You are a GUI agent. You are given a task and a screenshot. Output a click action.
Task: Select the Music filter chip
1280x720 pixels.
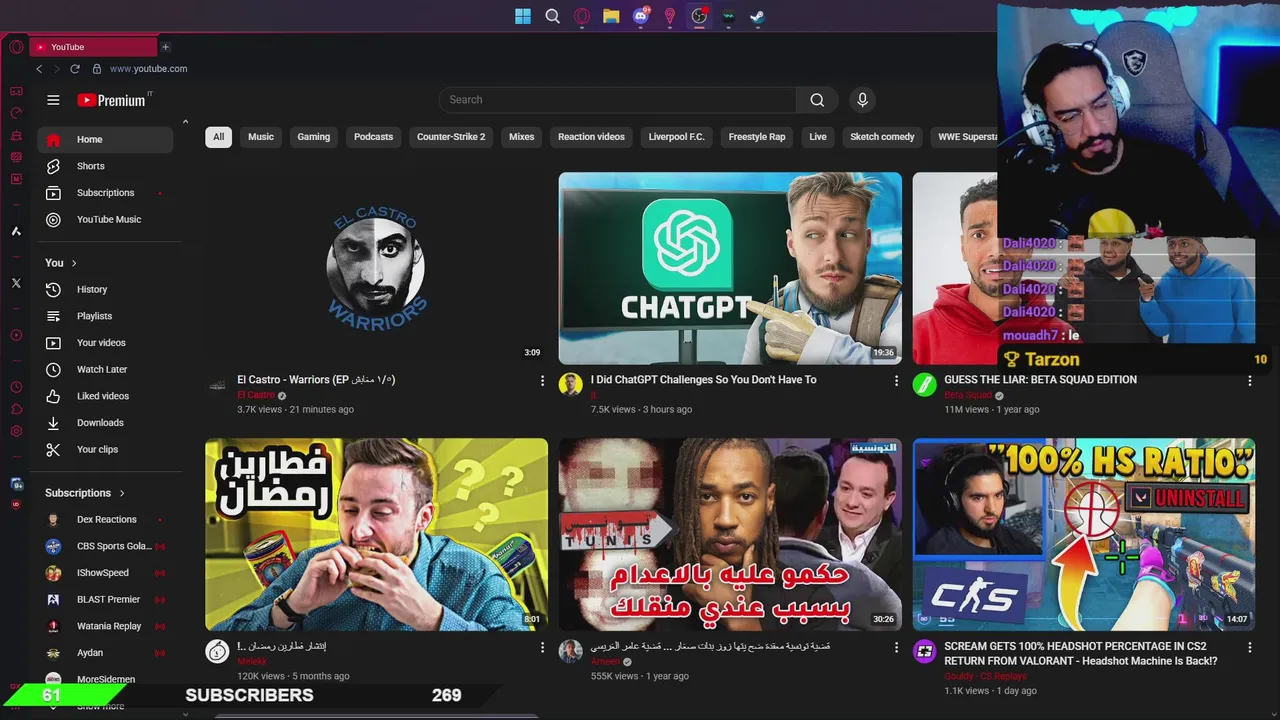click(x=261, y=137)
